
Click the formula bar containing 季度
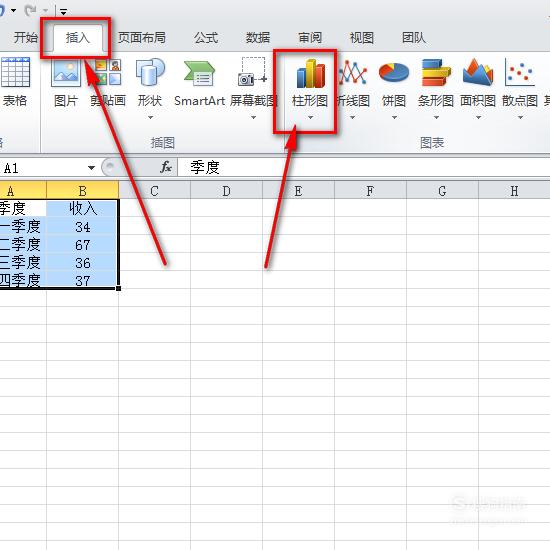click(x=363, y=167)
